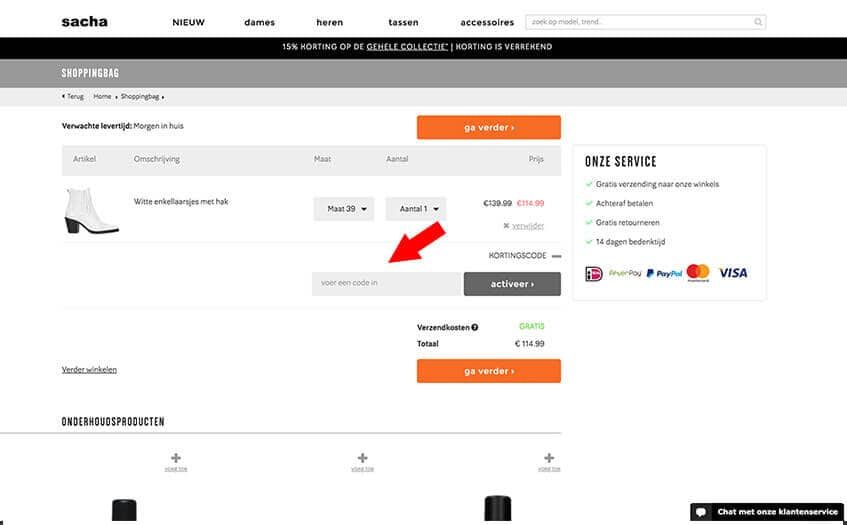Click the Verder winkelen link

89,369
